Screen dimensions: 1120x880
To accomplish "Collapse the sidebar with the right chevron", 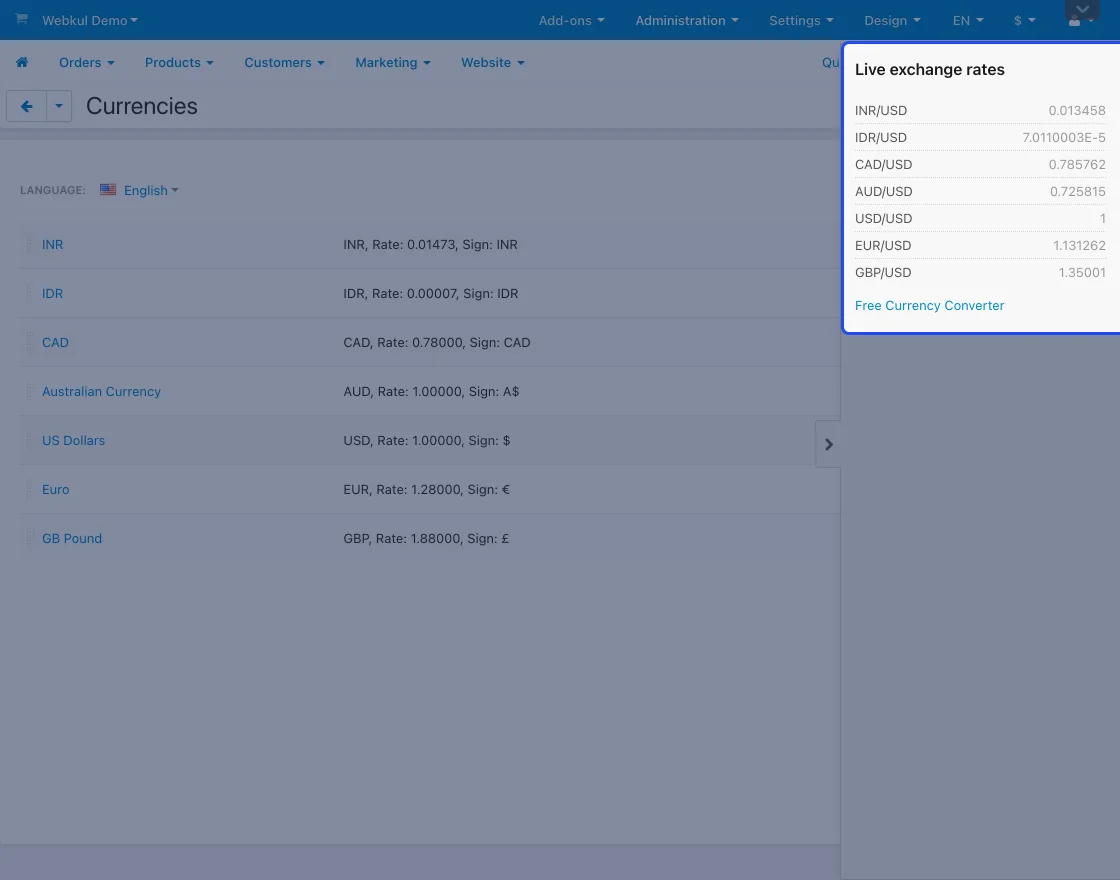I will pyautogui.click(x=828, y=444).
